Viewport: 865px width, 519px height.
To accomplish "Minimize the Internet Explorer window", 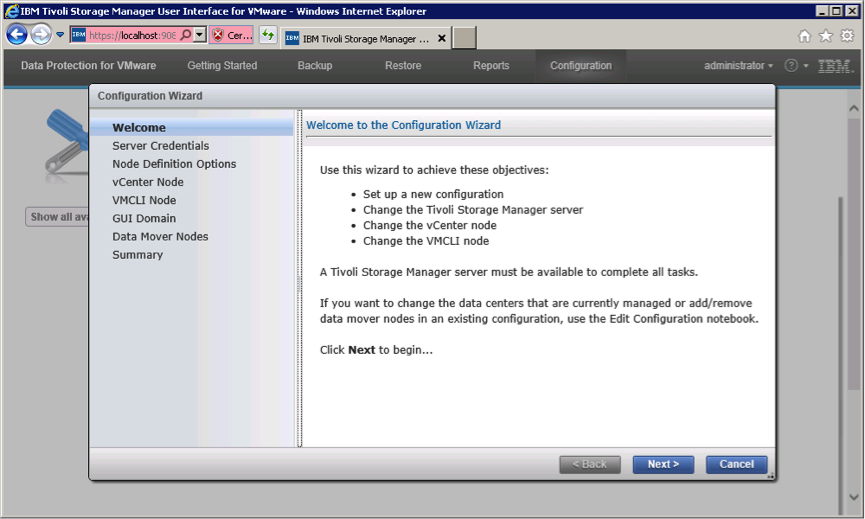I will [822, 10].
